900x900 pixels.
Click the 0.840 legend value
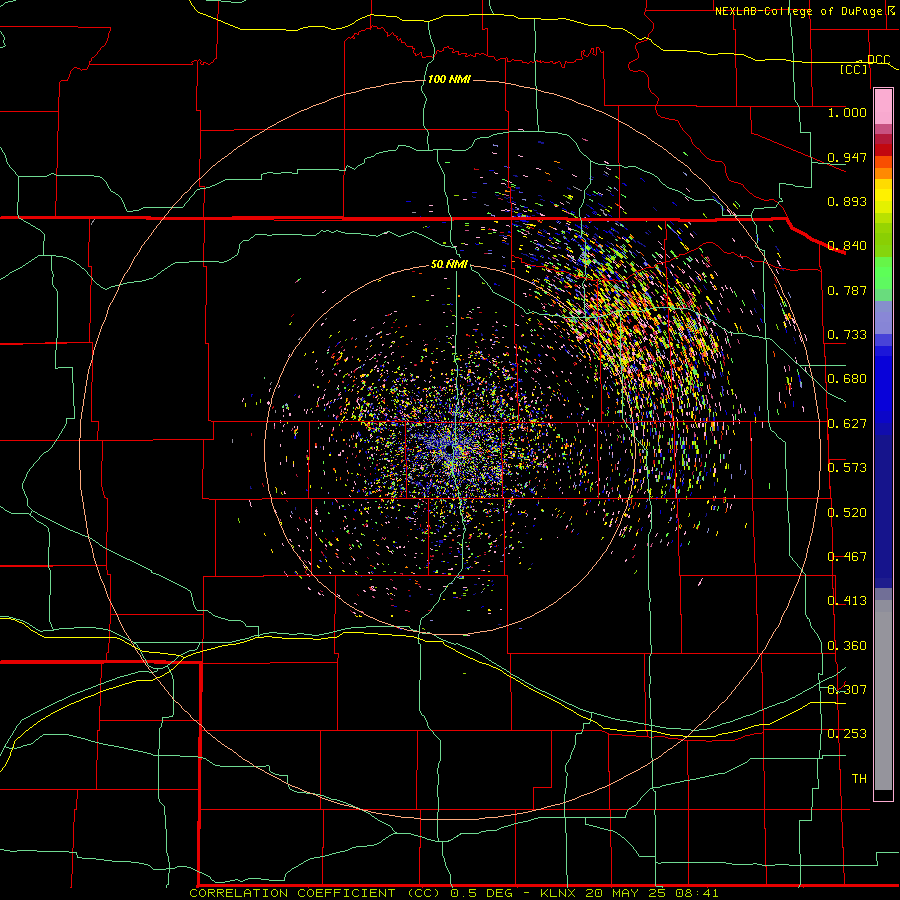coord(847,246)
